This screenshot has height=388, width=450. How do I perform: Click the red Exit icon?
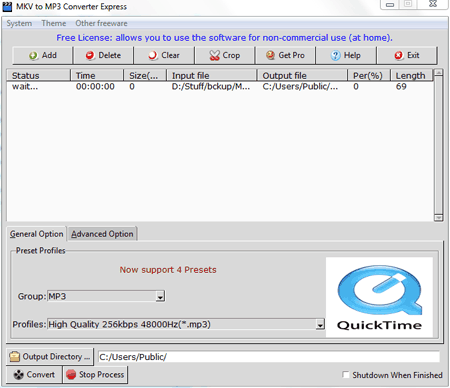tap(398, 55)
